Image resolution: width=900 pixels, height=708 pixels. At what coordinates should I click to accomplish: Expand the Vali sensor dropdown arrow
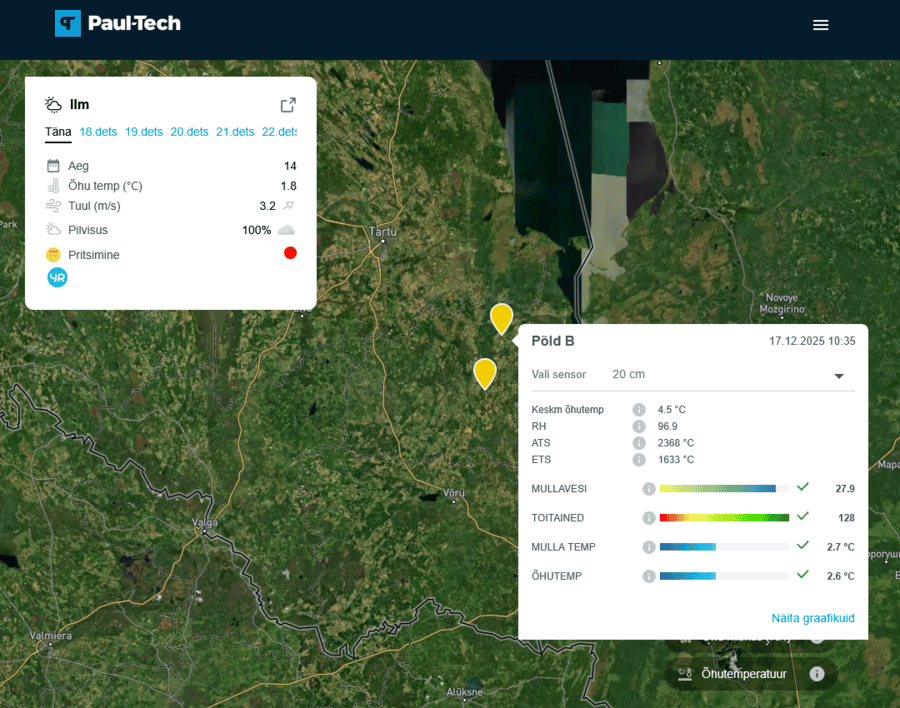click(839, 376)
